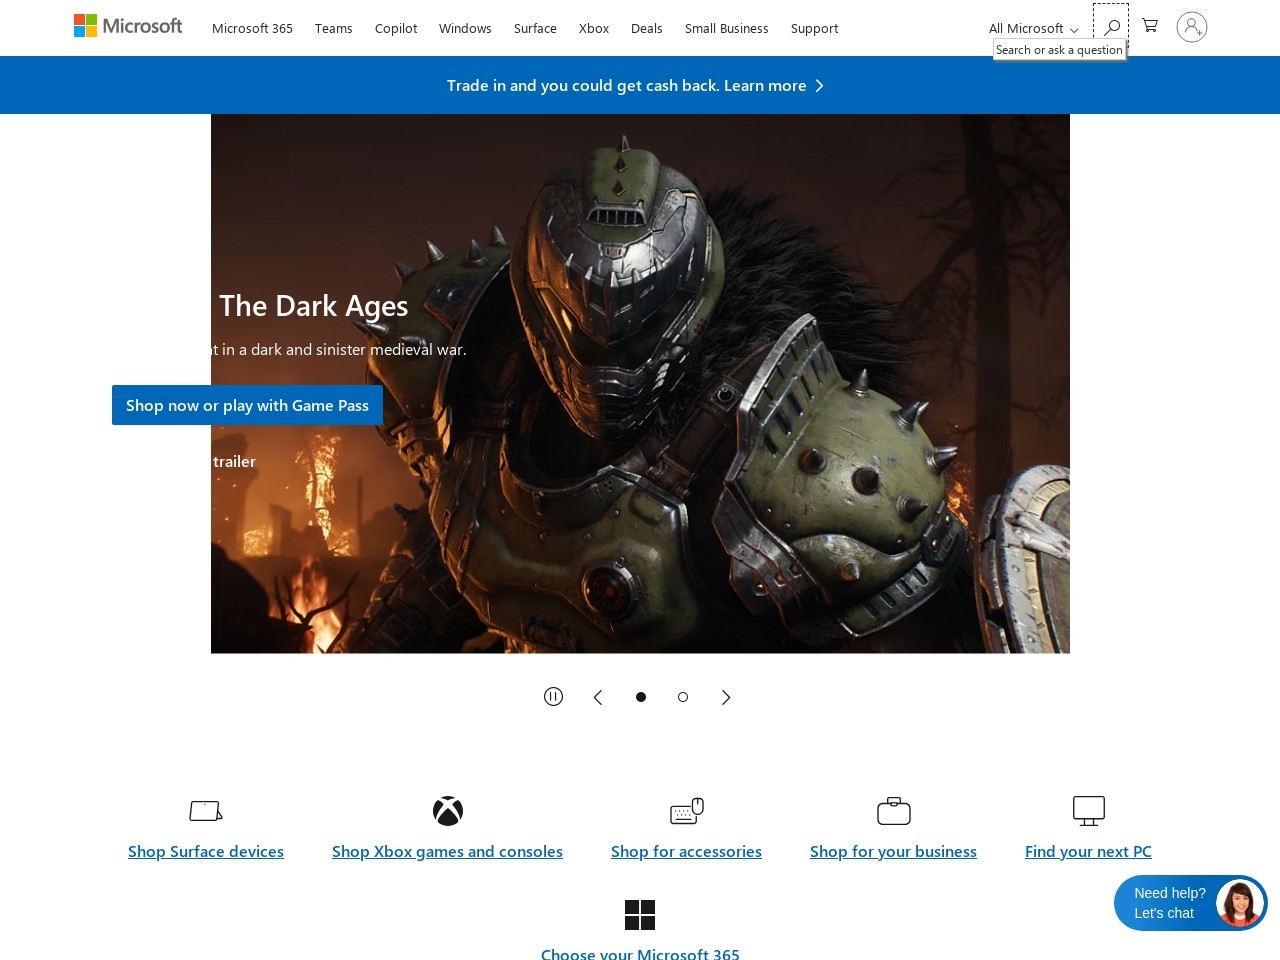Pause the hero carousel
1280x960 pixels.
point(553,697)
